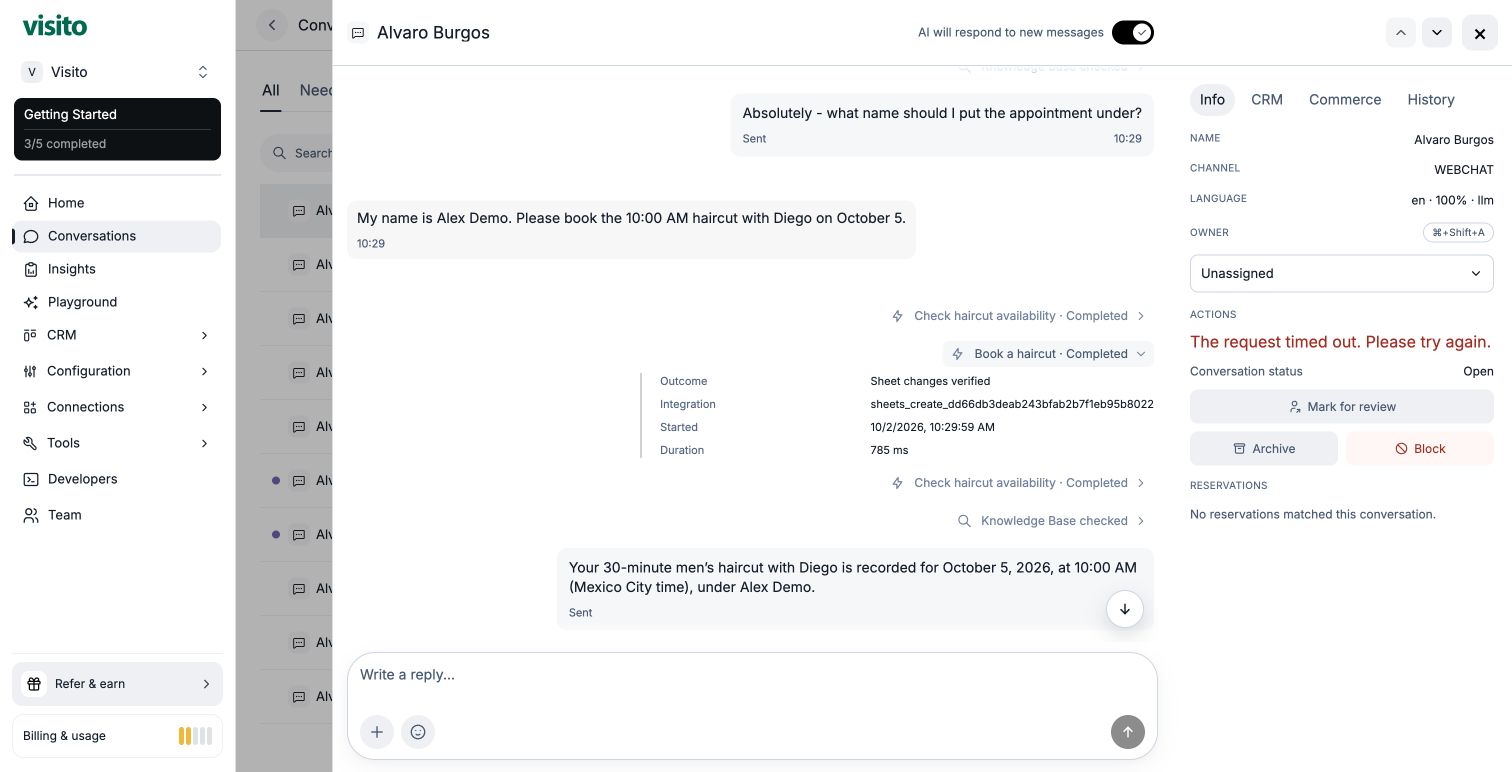The width and height of the screenshot is (1512, 772).
Task: Open the Developers page
Action: pyautogui.click(x=117, y=479)
